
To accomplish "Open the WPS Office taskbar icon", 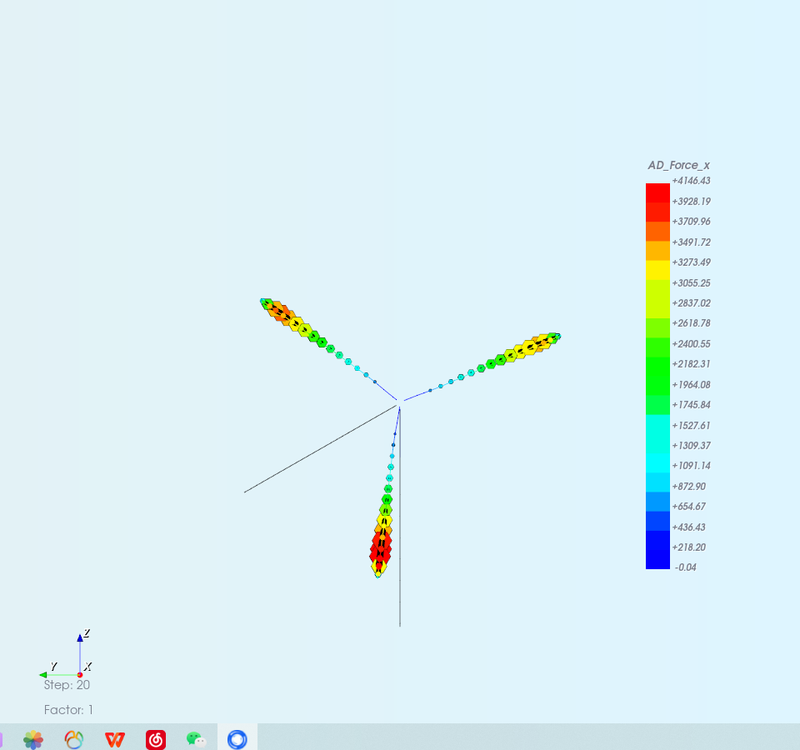I will coord(115,739).
